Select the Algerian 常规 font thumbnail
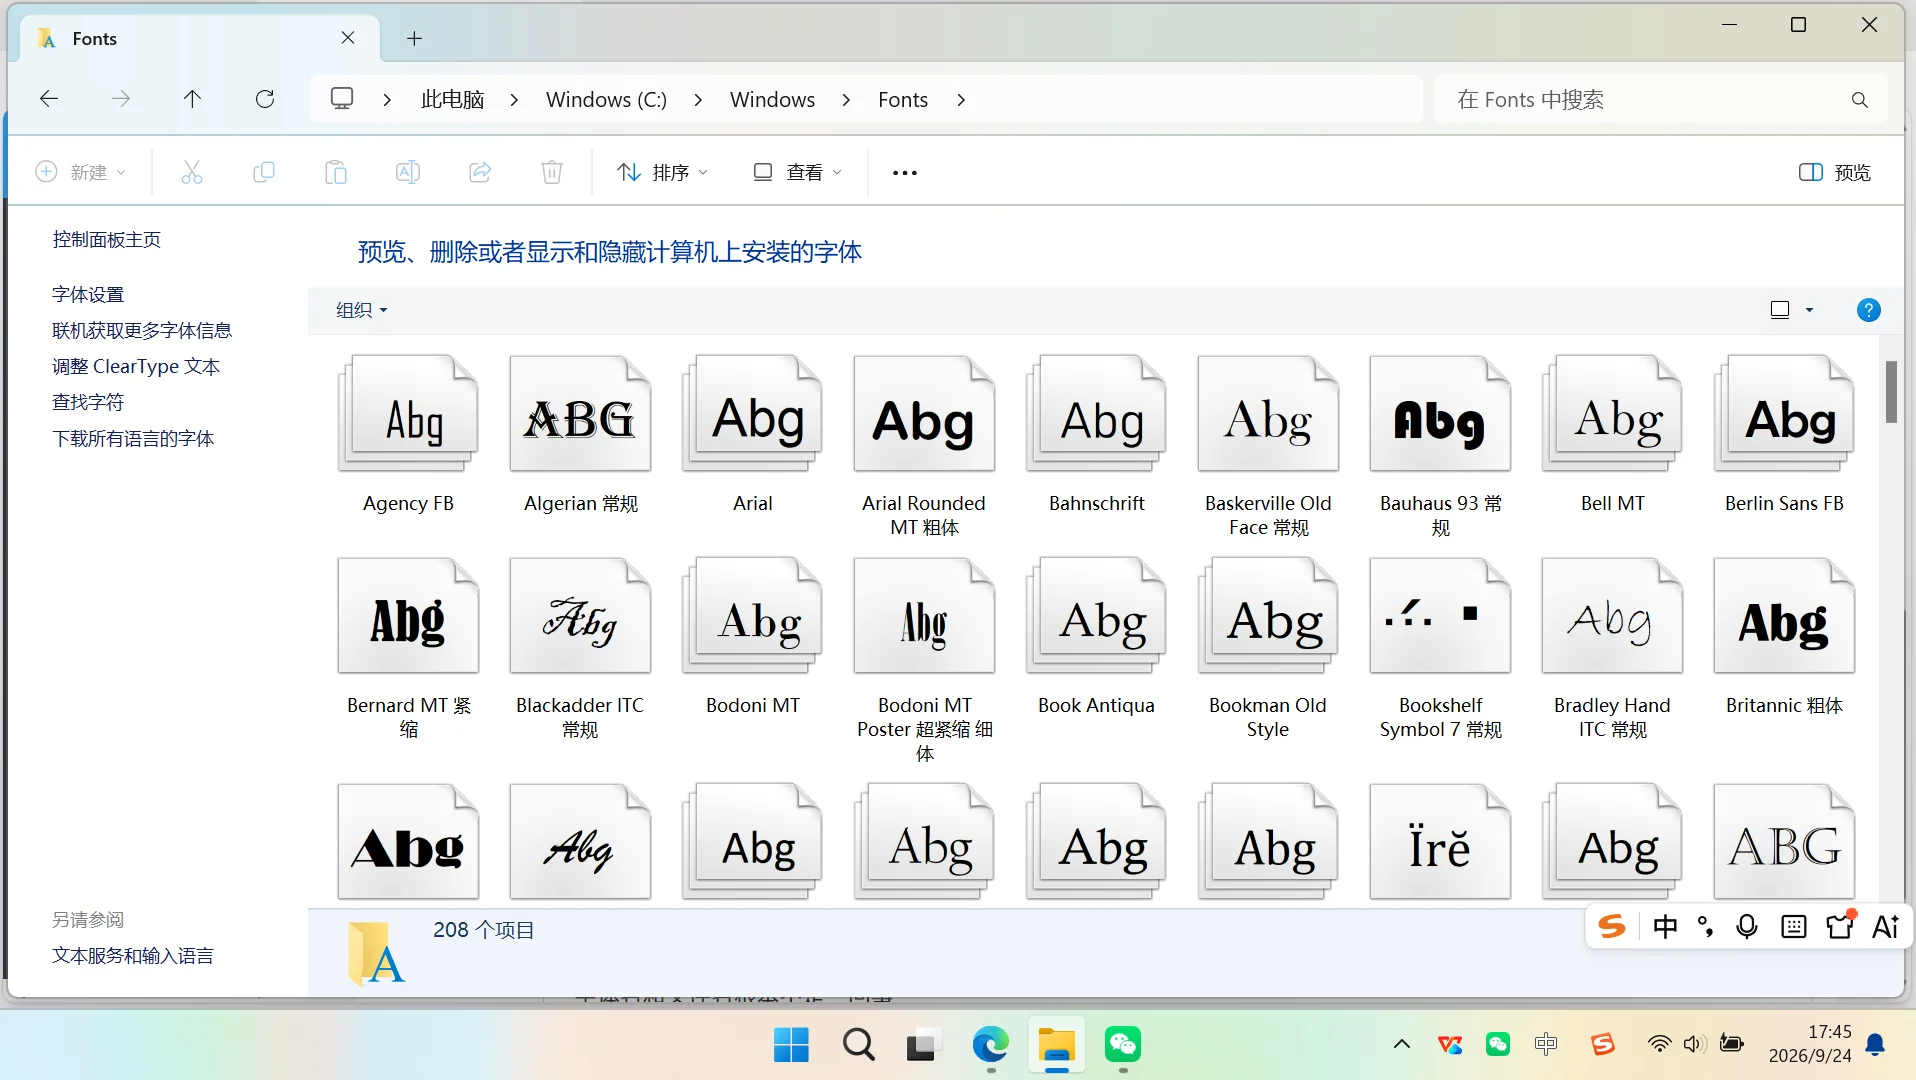 [580, 414]
